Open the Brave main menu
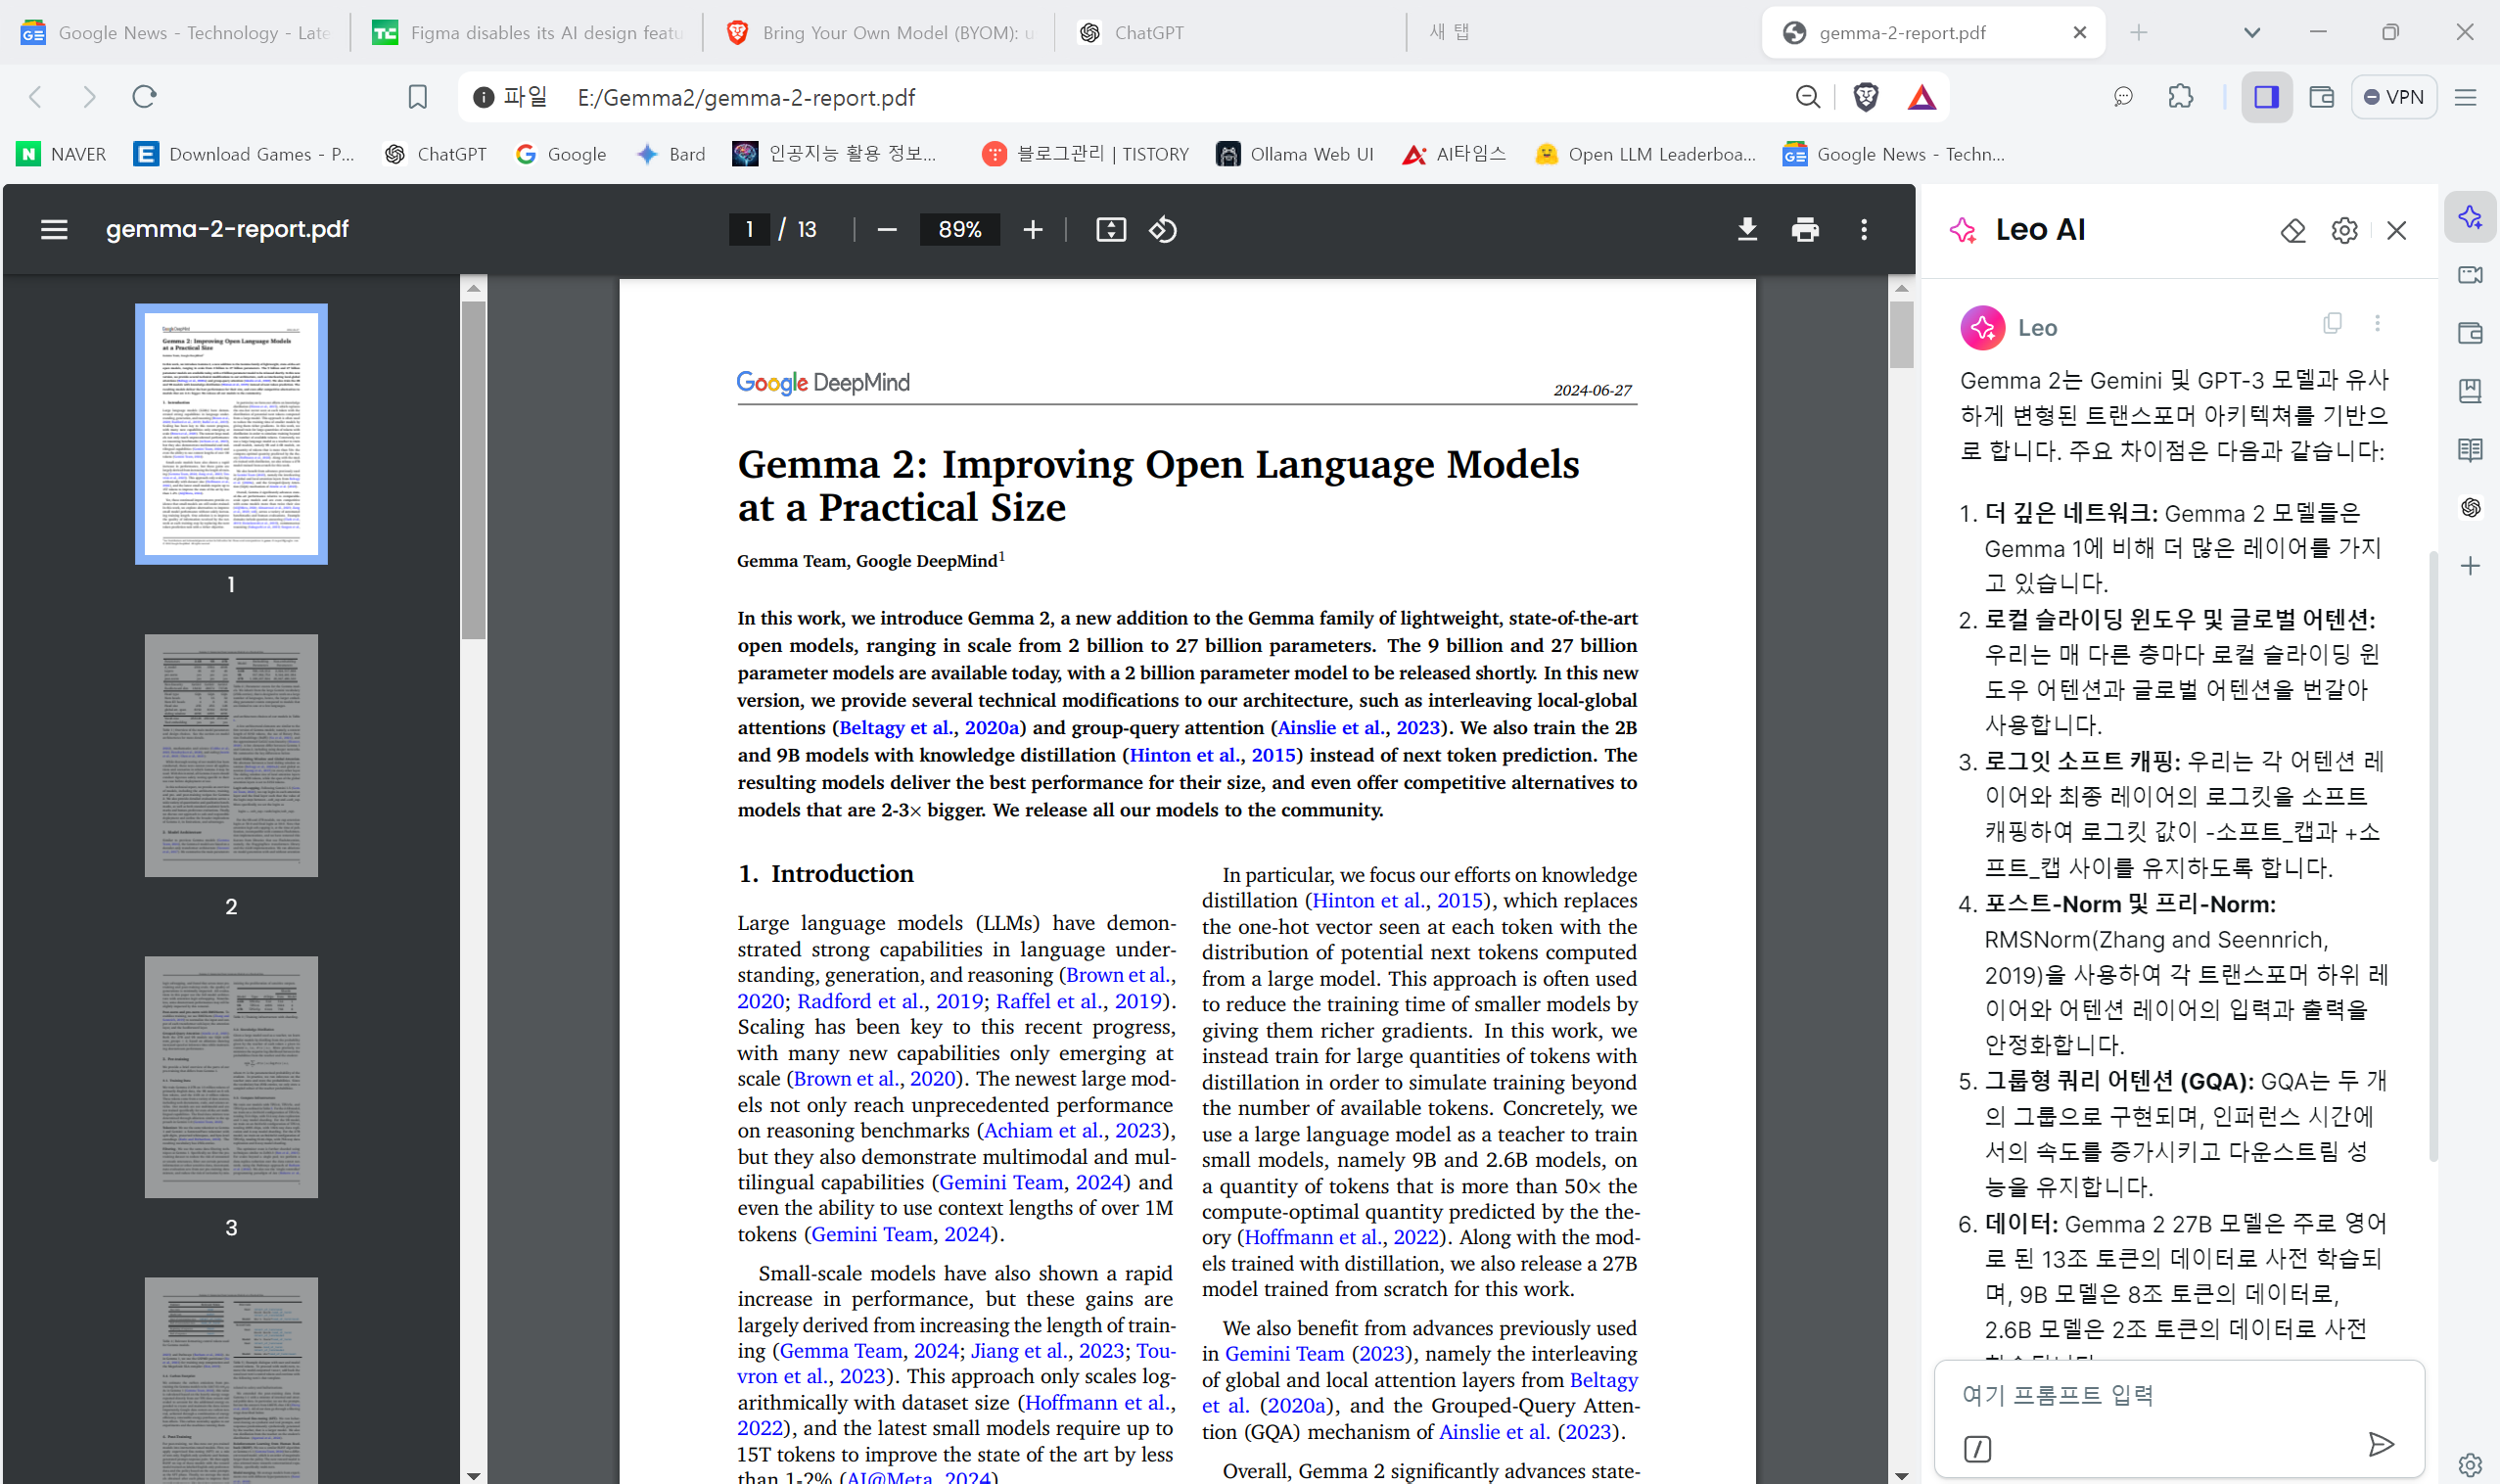 (x=2465, y=97)
